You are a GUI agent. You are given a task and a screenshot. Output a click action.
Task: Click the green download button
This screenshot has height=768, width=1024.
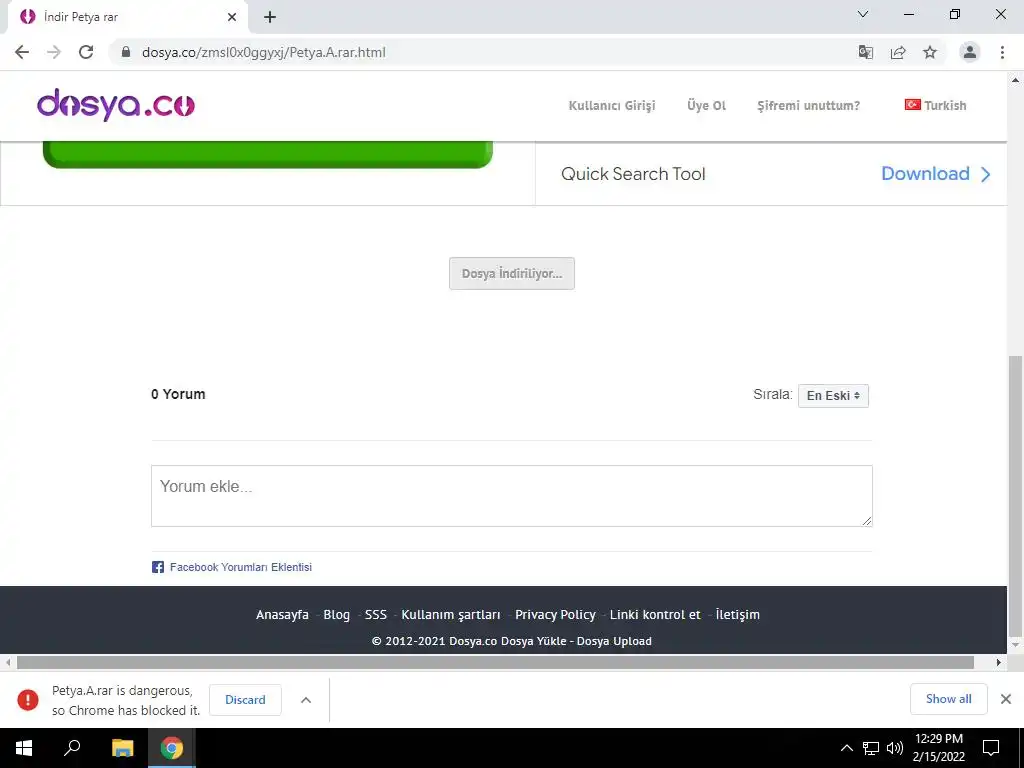[x=268, y=155]
